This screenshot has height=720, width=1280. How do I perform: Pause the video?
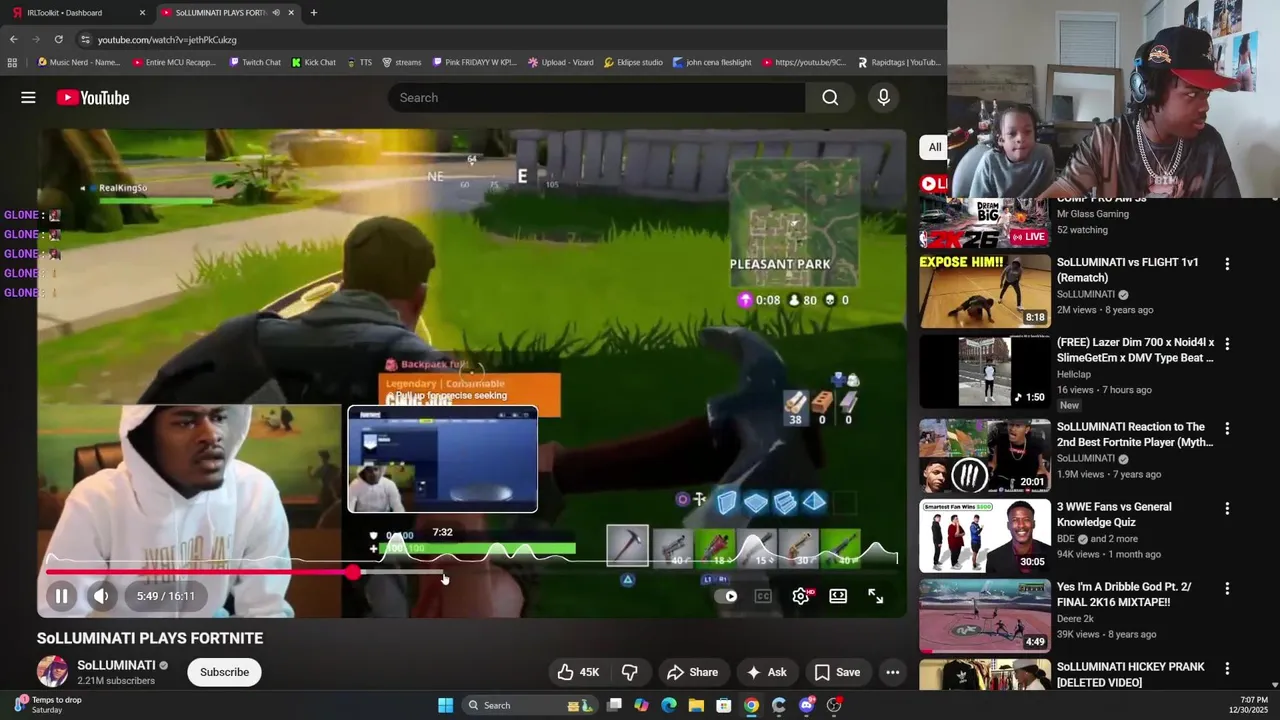click(61, 596)
